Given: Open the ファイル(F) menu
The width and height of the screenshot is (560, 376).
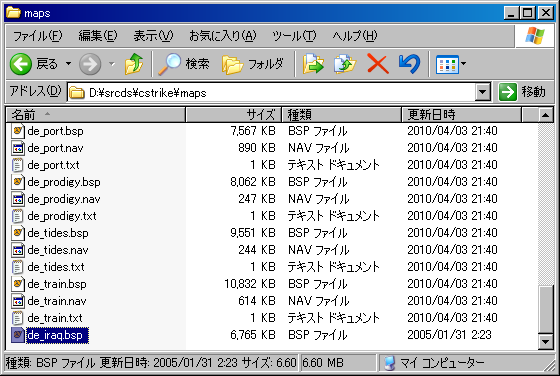Looking at the screenshot, I should point(38,36).
